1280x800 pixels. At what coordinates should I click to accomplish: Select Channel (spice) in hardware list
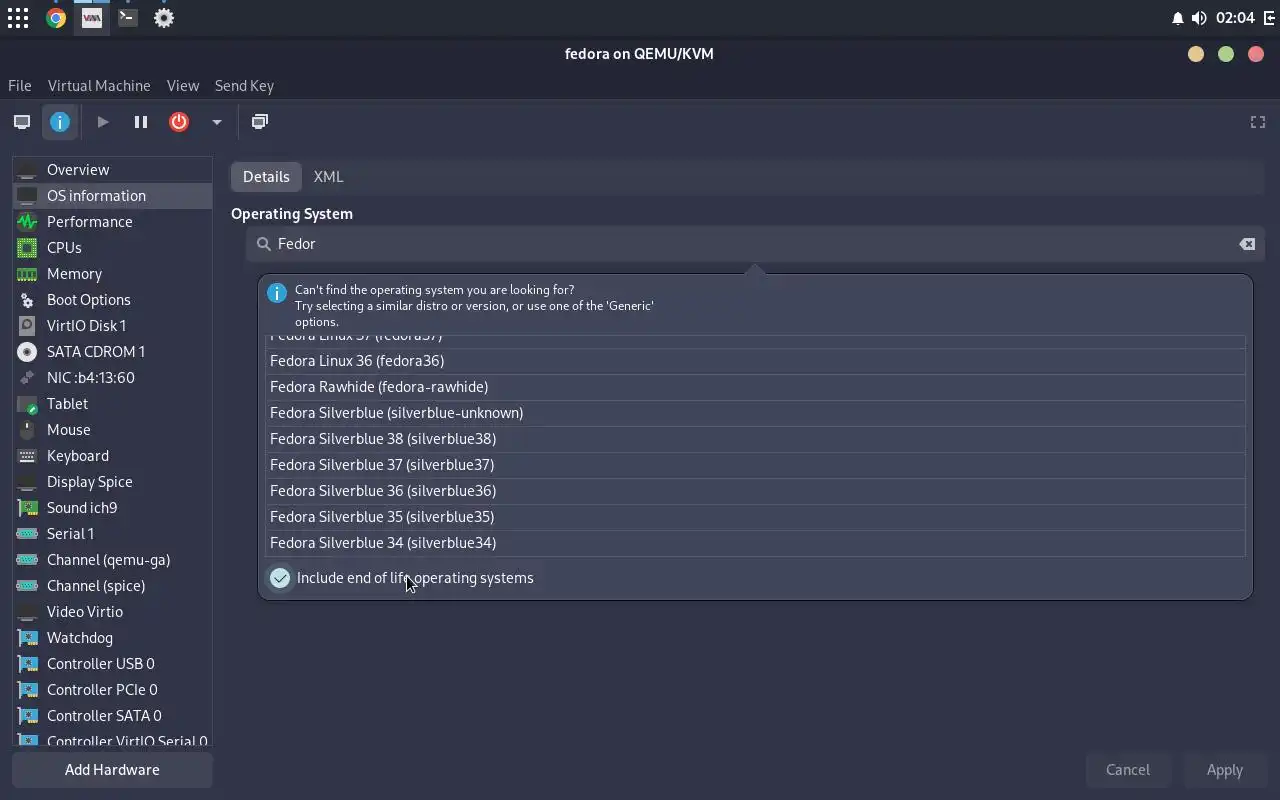point(112,586)
